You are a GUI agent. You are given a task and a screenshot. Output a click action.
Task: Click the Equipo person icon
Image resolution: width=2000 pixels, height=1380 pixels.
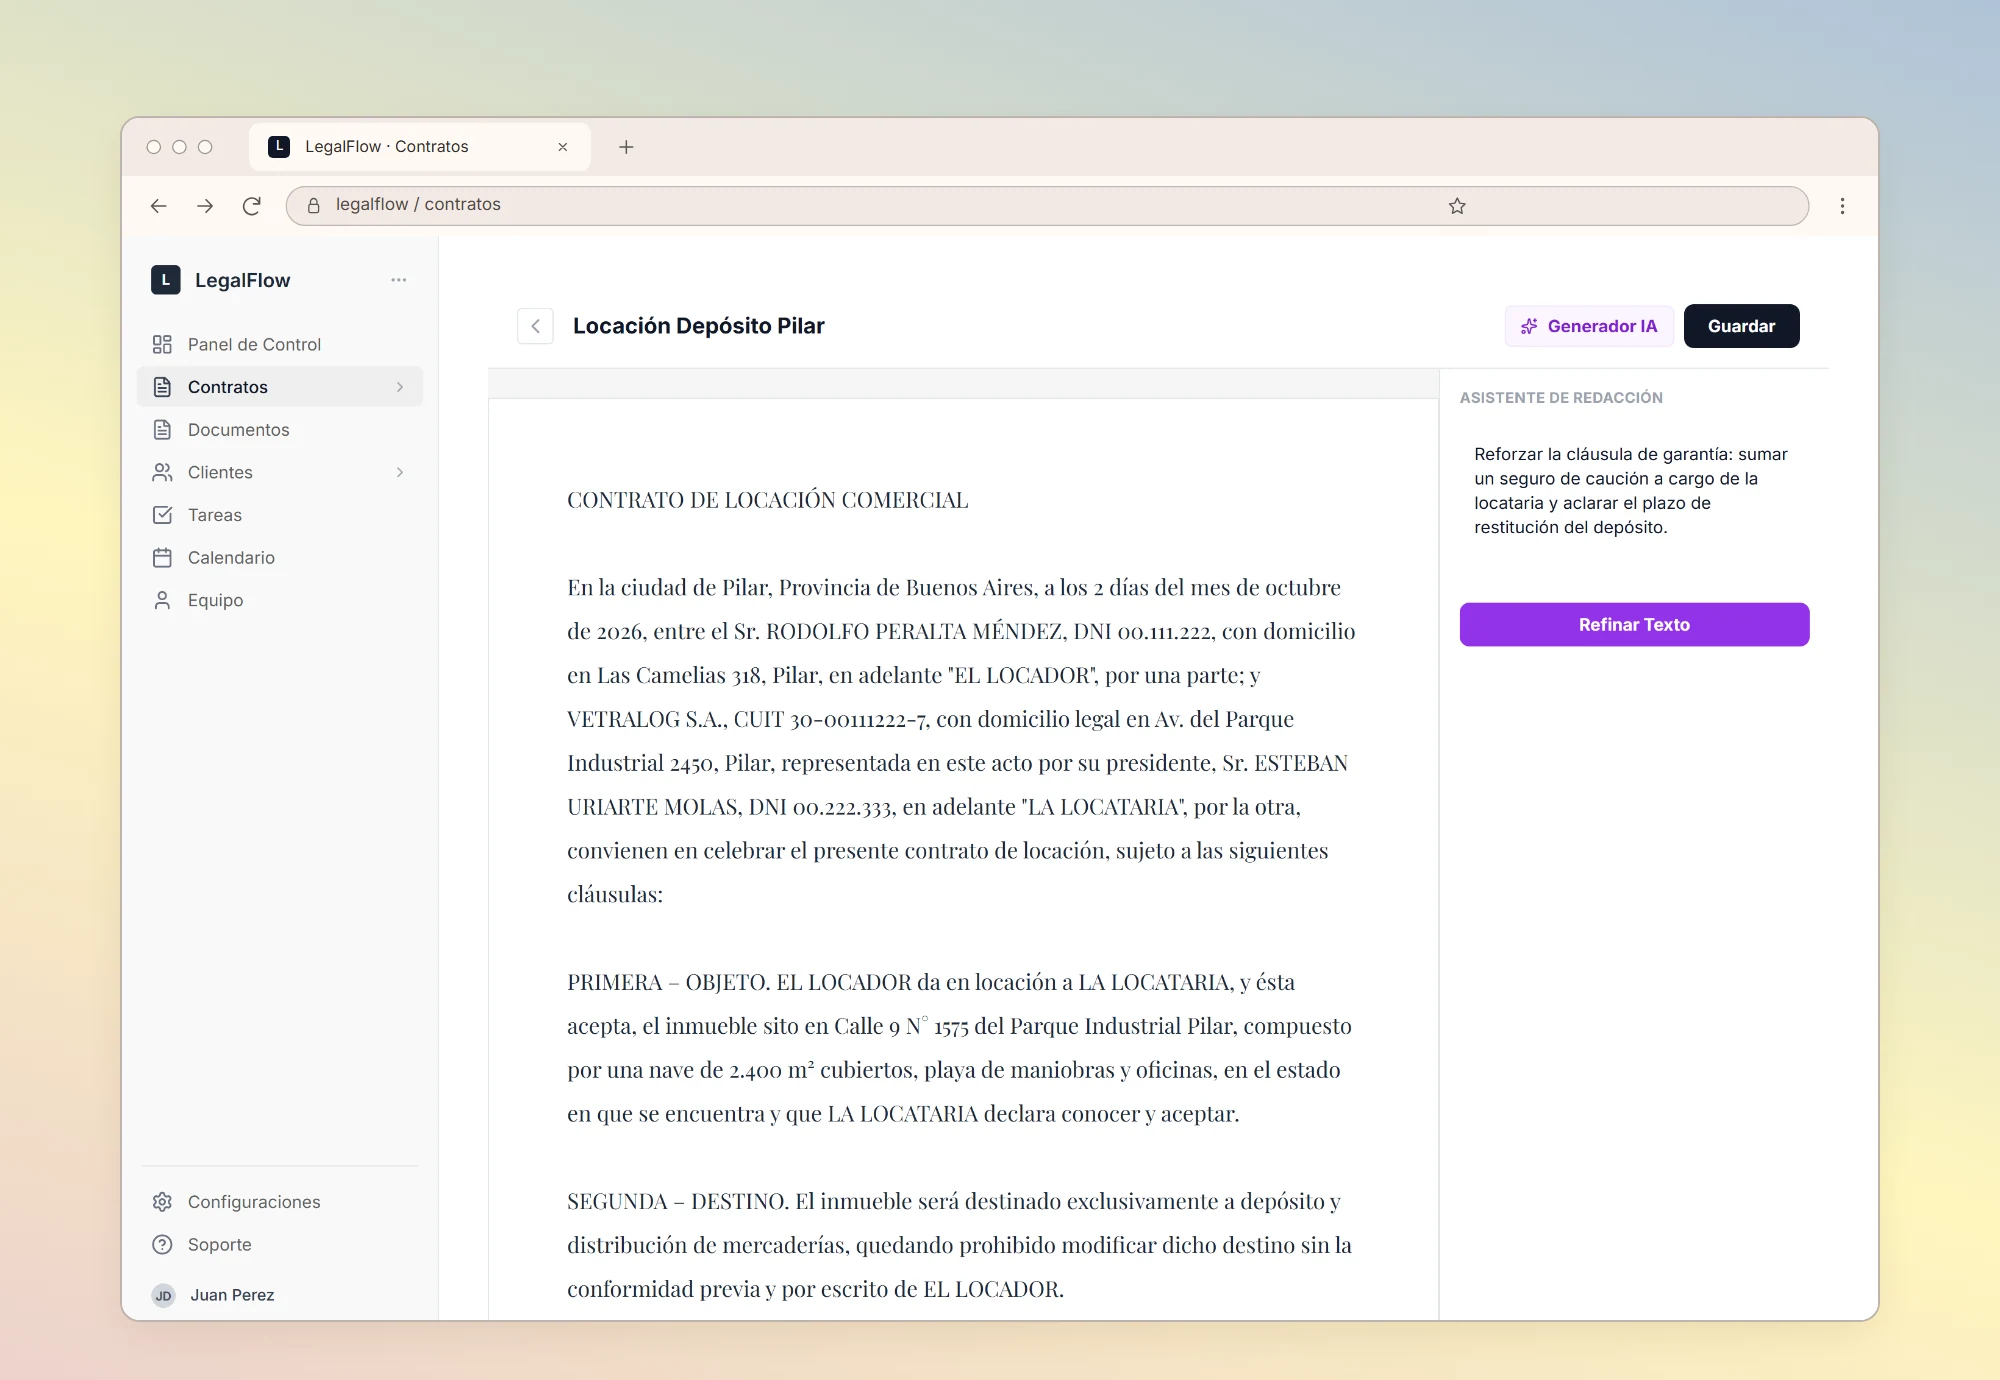click(x=162, y=600)
